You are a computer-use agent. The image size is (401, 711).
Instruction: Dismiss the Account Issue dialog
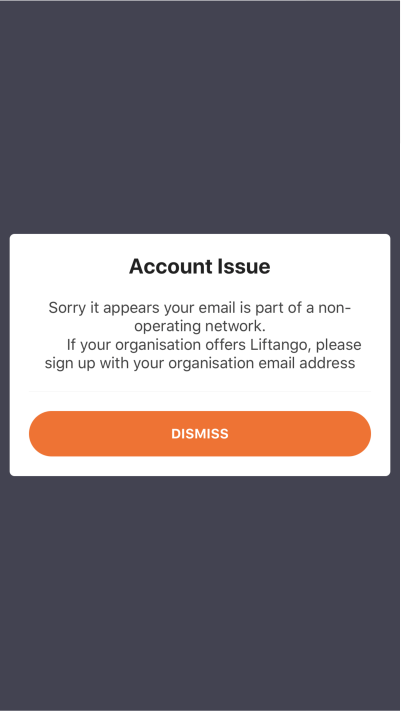pyautogui.click(x=200, y=433)
